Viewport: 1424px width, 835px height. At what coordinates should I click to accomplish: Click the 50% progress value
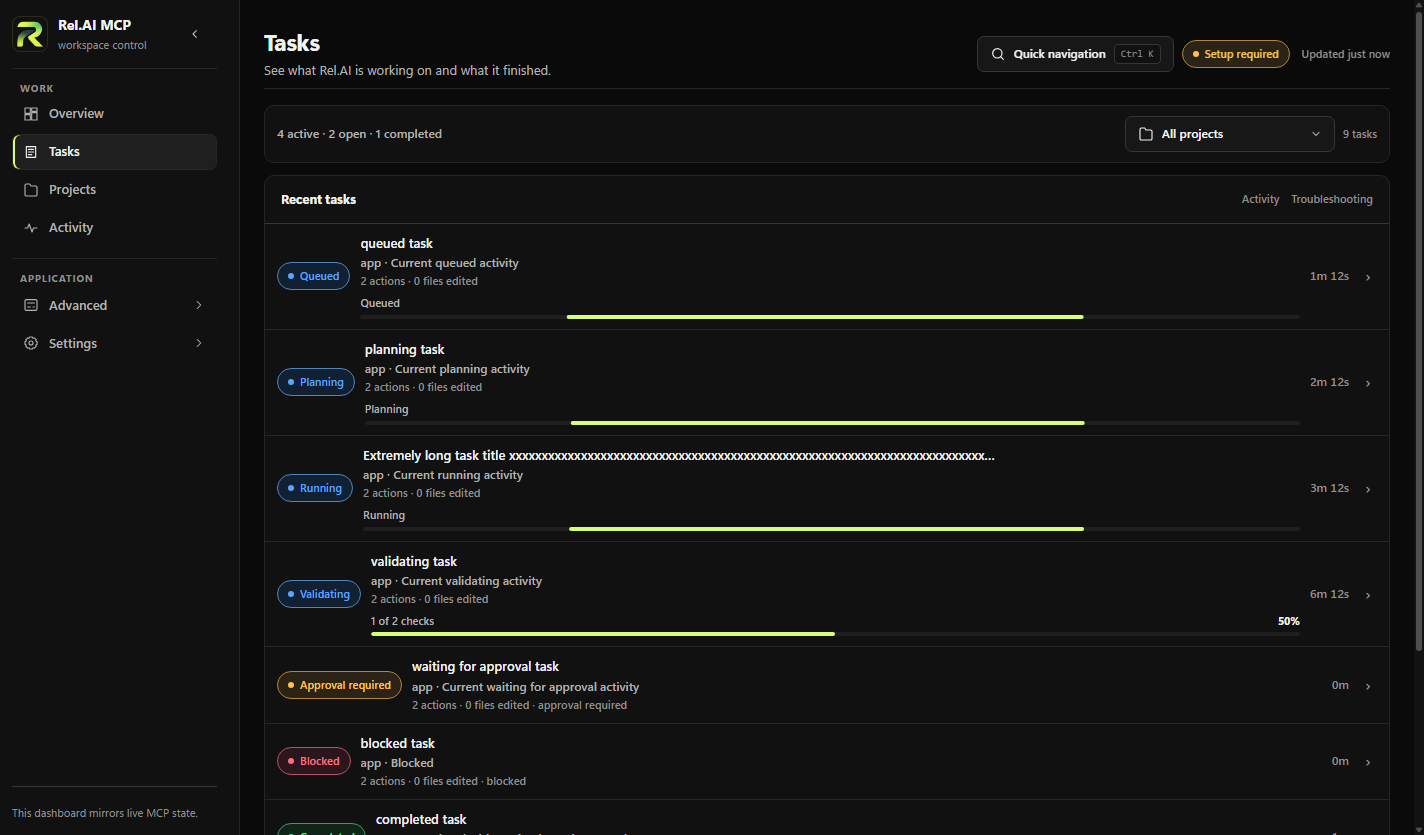(x=1288, y=622)
